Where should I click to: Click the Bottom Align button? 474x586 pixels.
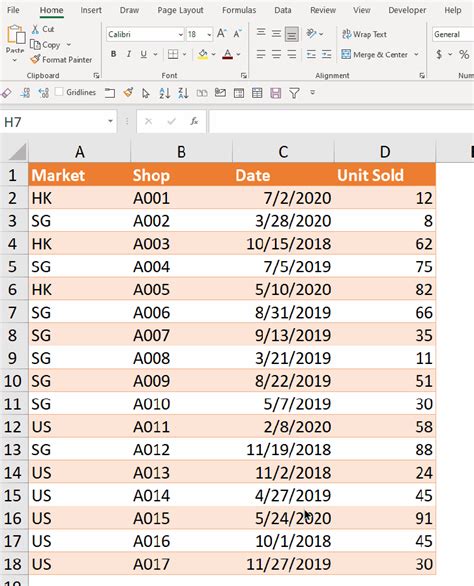[x=292, y=34]
